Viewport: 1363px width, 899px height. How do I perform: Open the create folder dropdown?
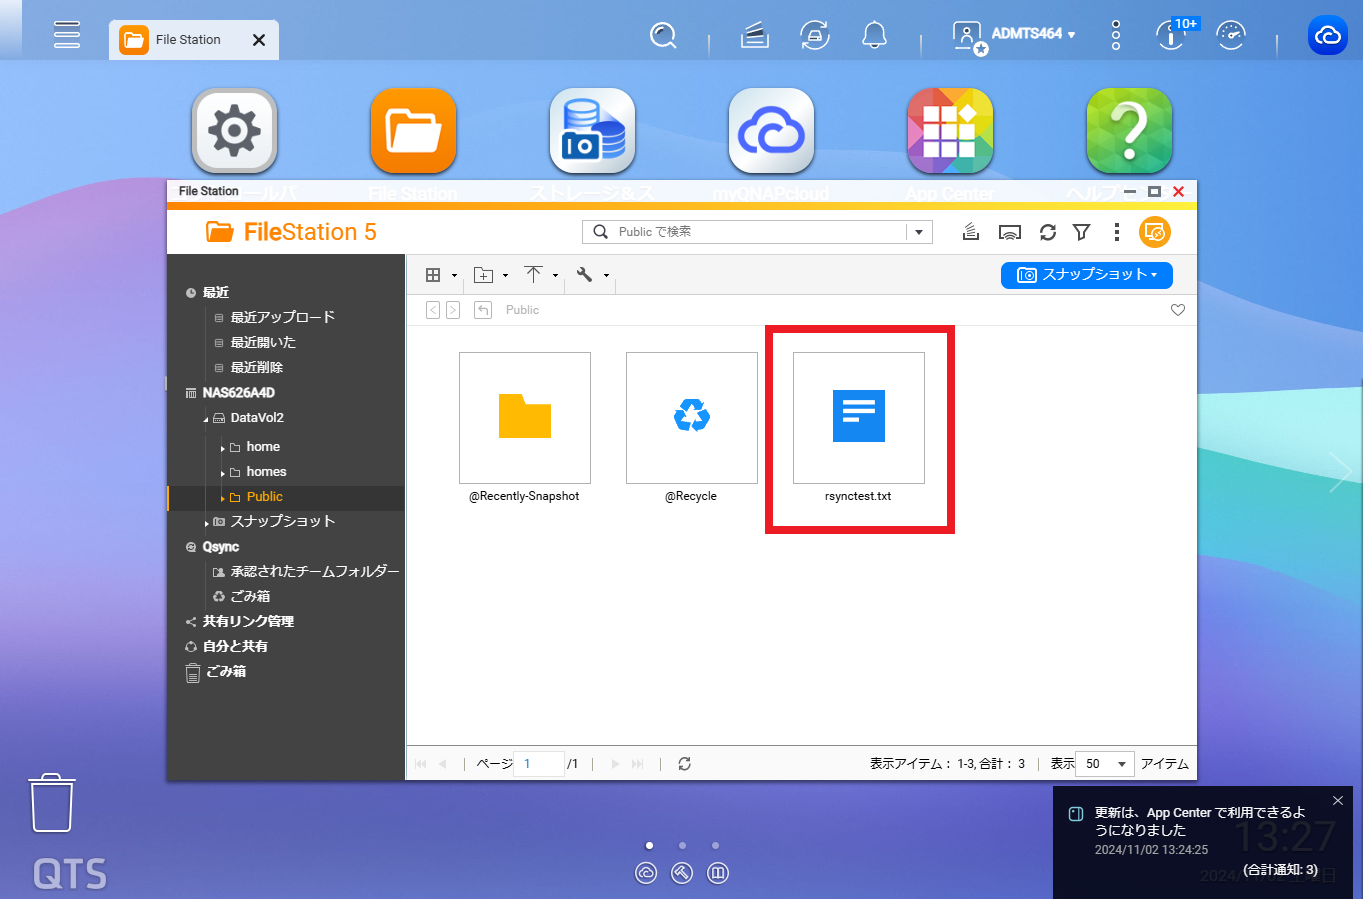click(491, 275)
